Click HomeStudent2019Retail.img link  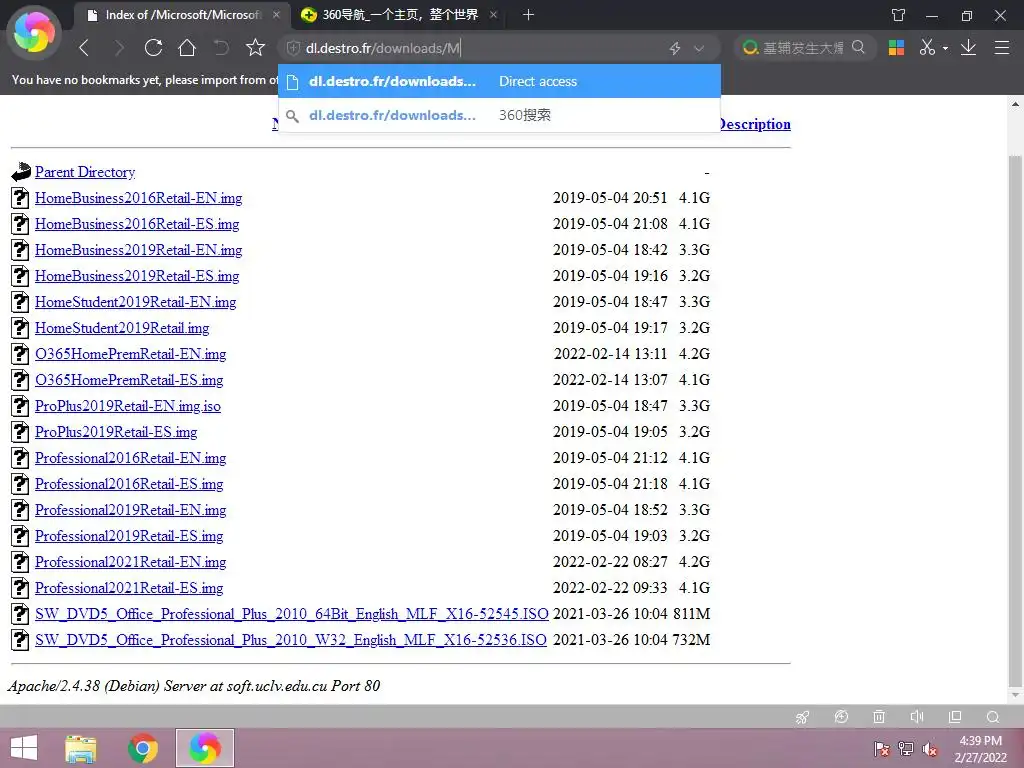click(122, 328)
